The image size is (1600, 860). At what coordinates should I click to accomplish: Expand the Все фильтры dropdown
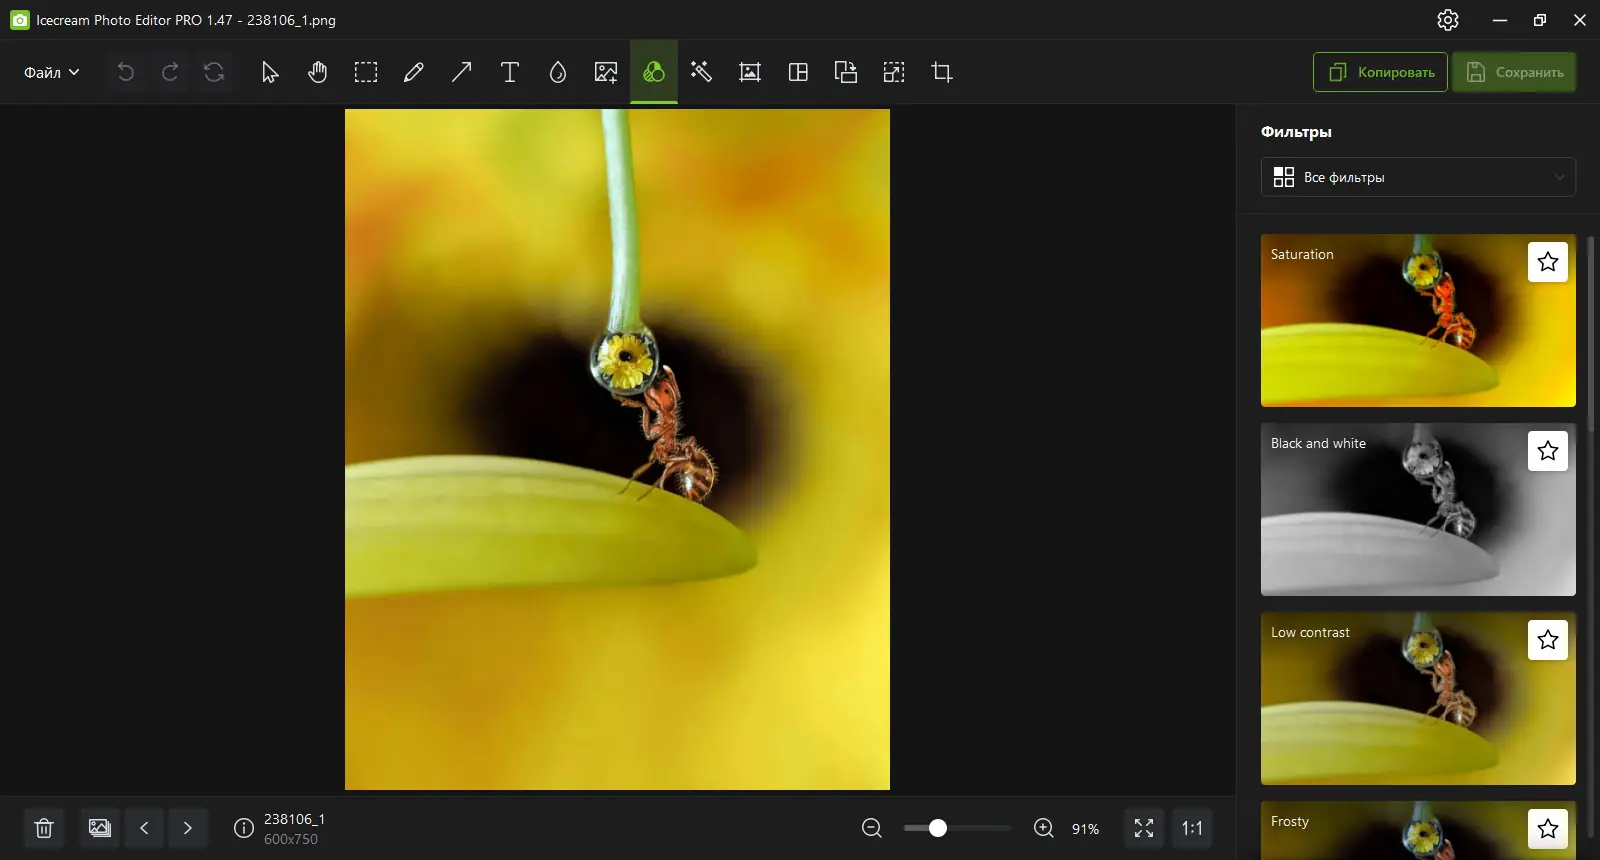tap(1417, 177)
